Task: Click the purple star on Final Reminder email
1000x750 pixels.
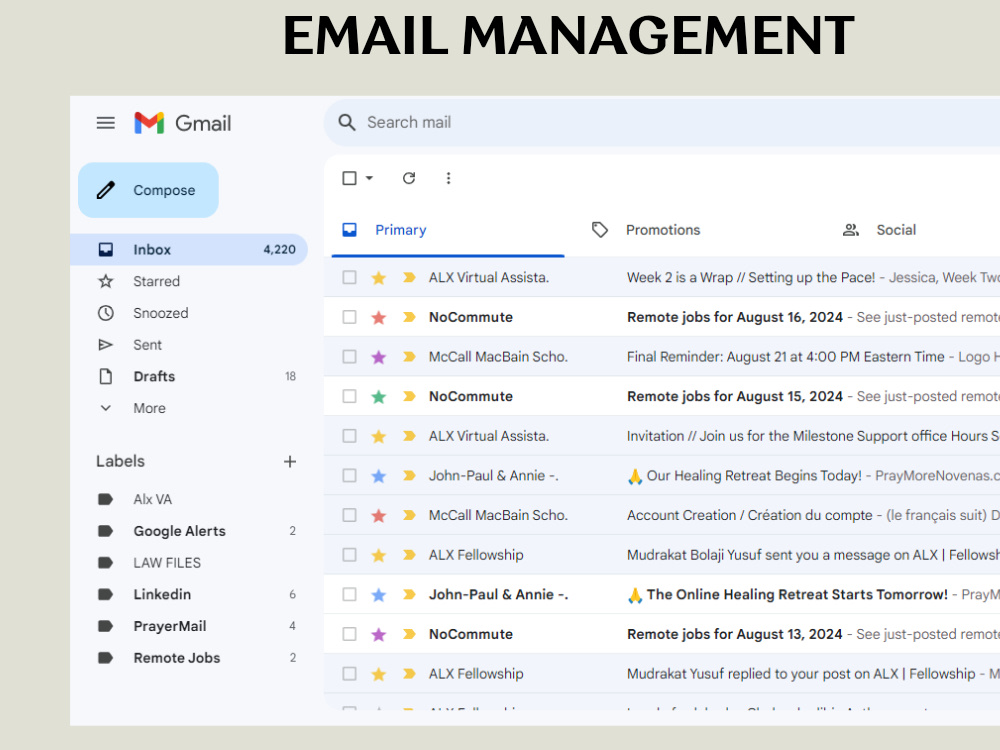Action: (x=379, y=357)
